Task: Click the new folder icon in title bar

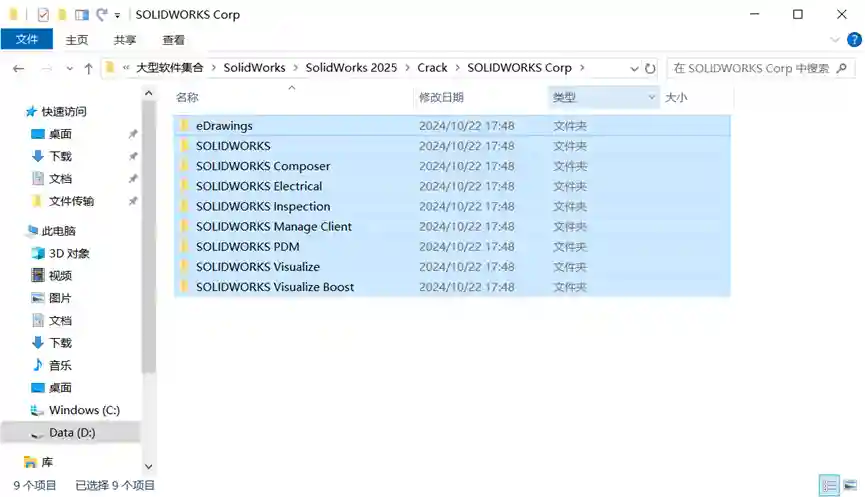Action: 62,15
